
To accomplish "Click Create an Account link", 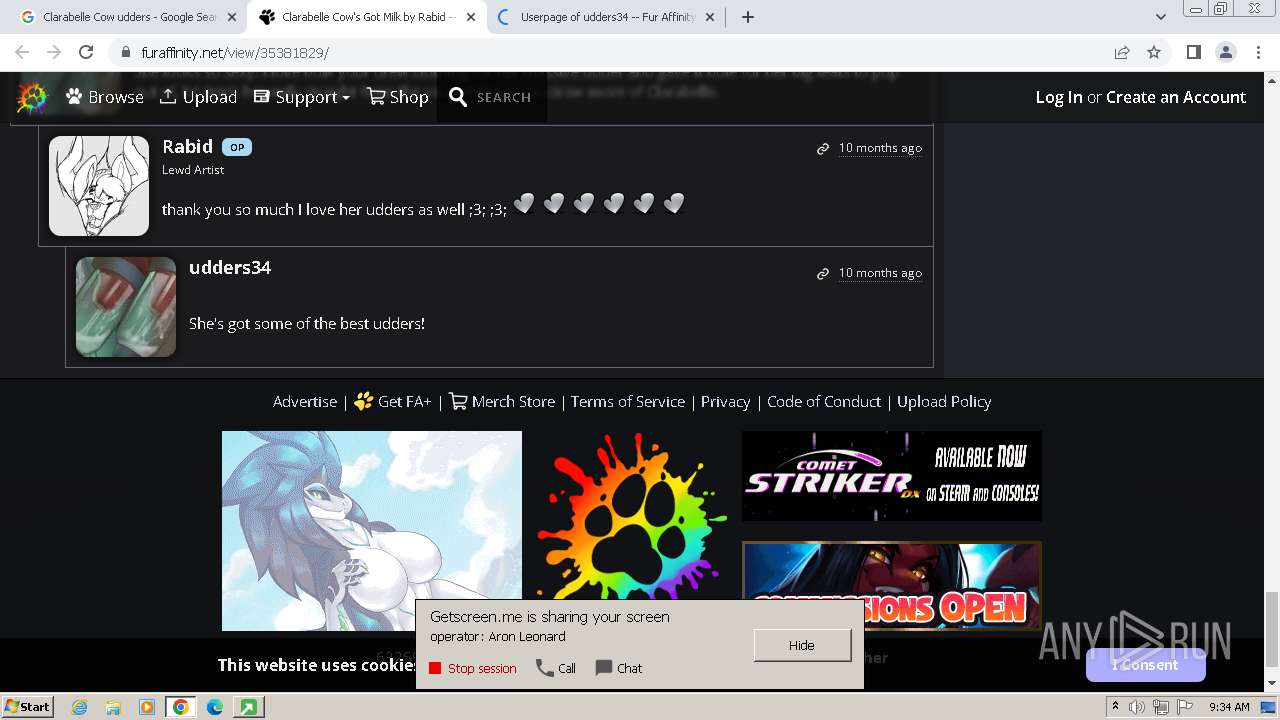I will [x=1176, y=97].
